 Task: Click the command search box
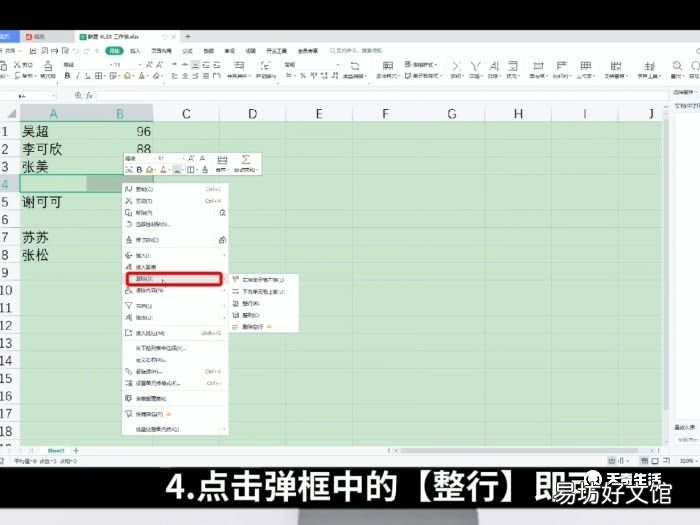tap(356, 51)
